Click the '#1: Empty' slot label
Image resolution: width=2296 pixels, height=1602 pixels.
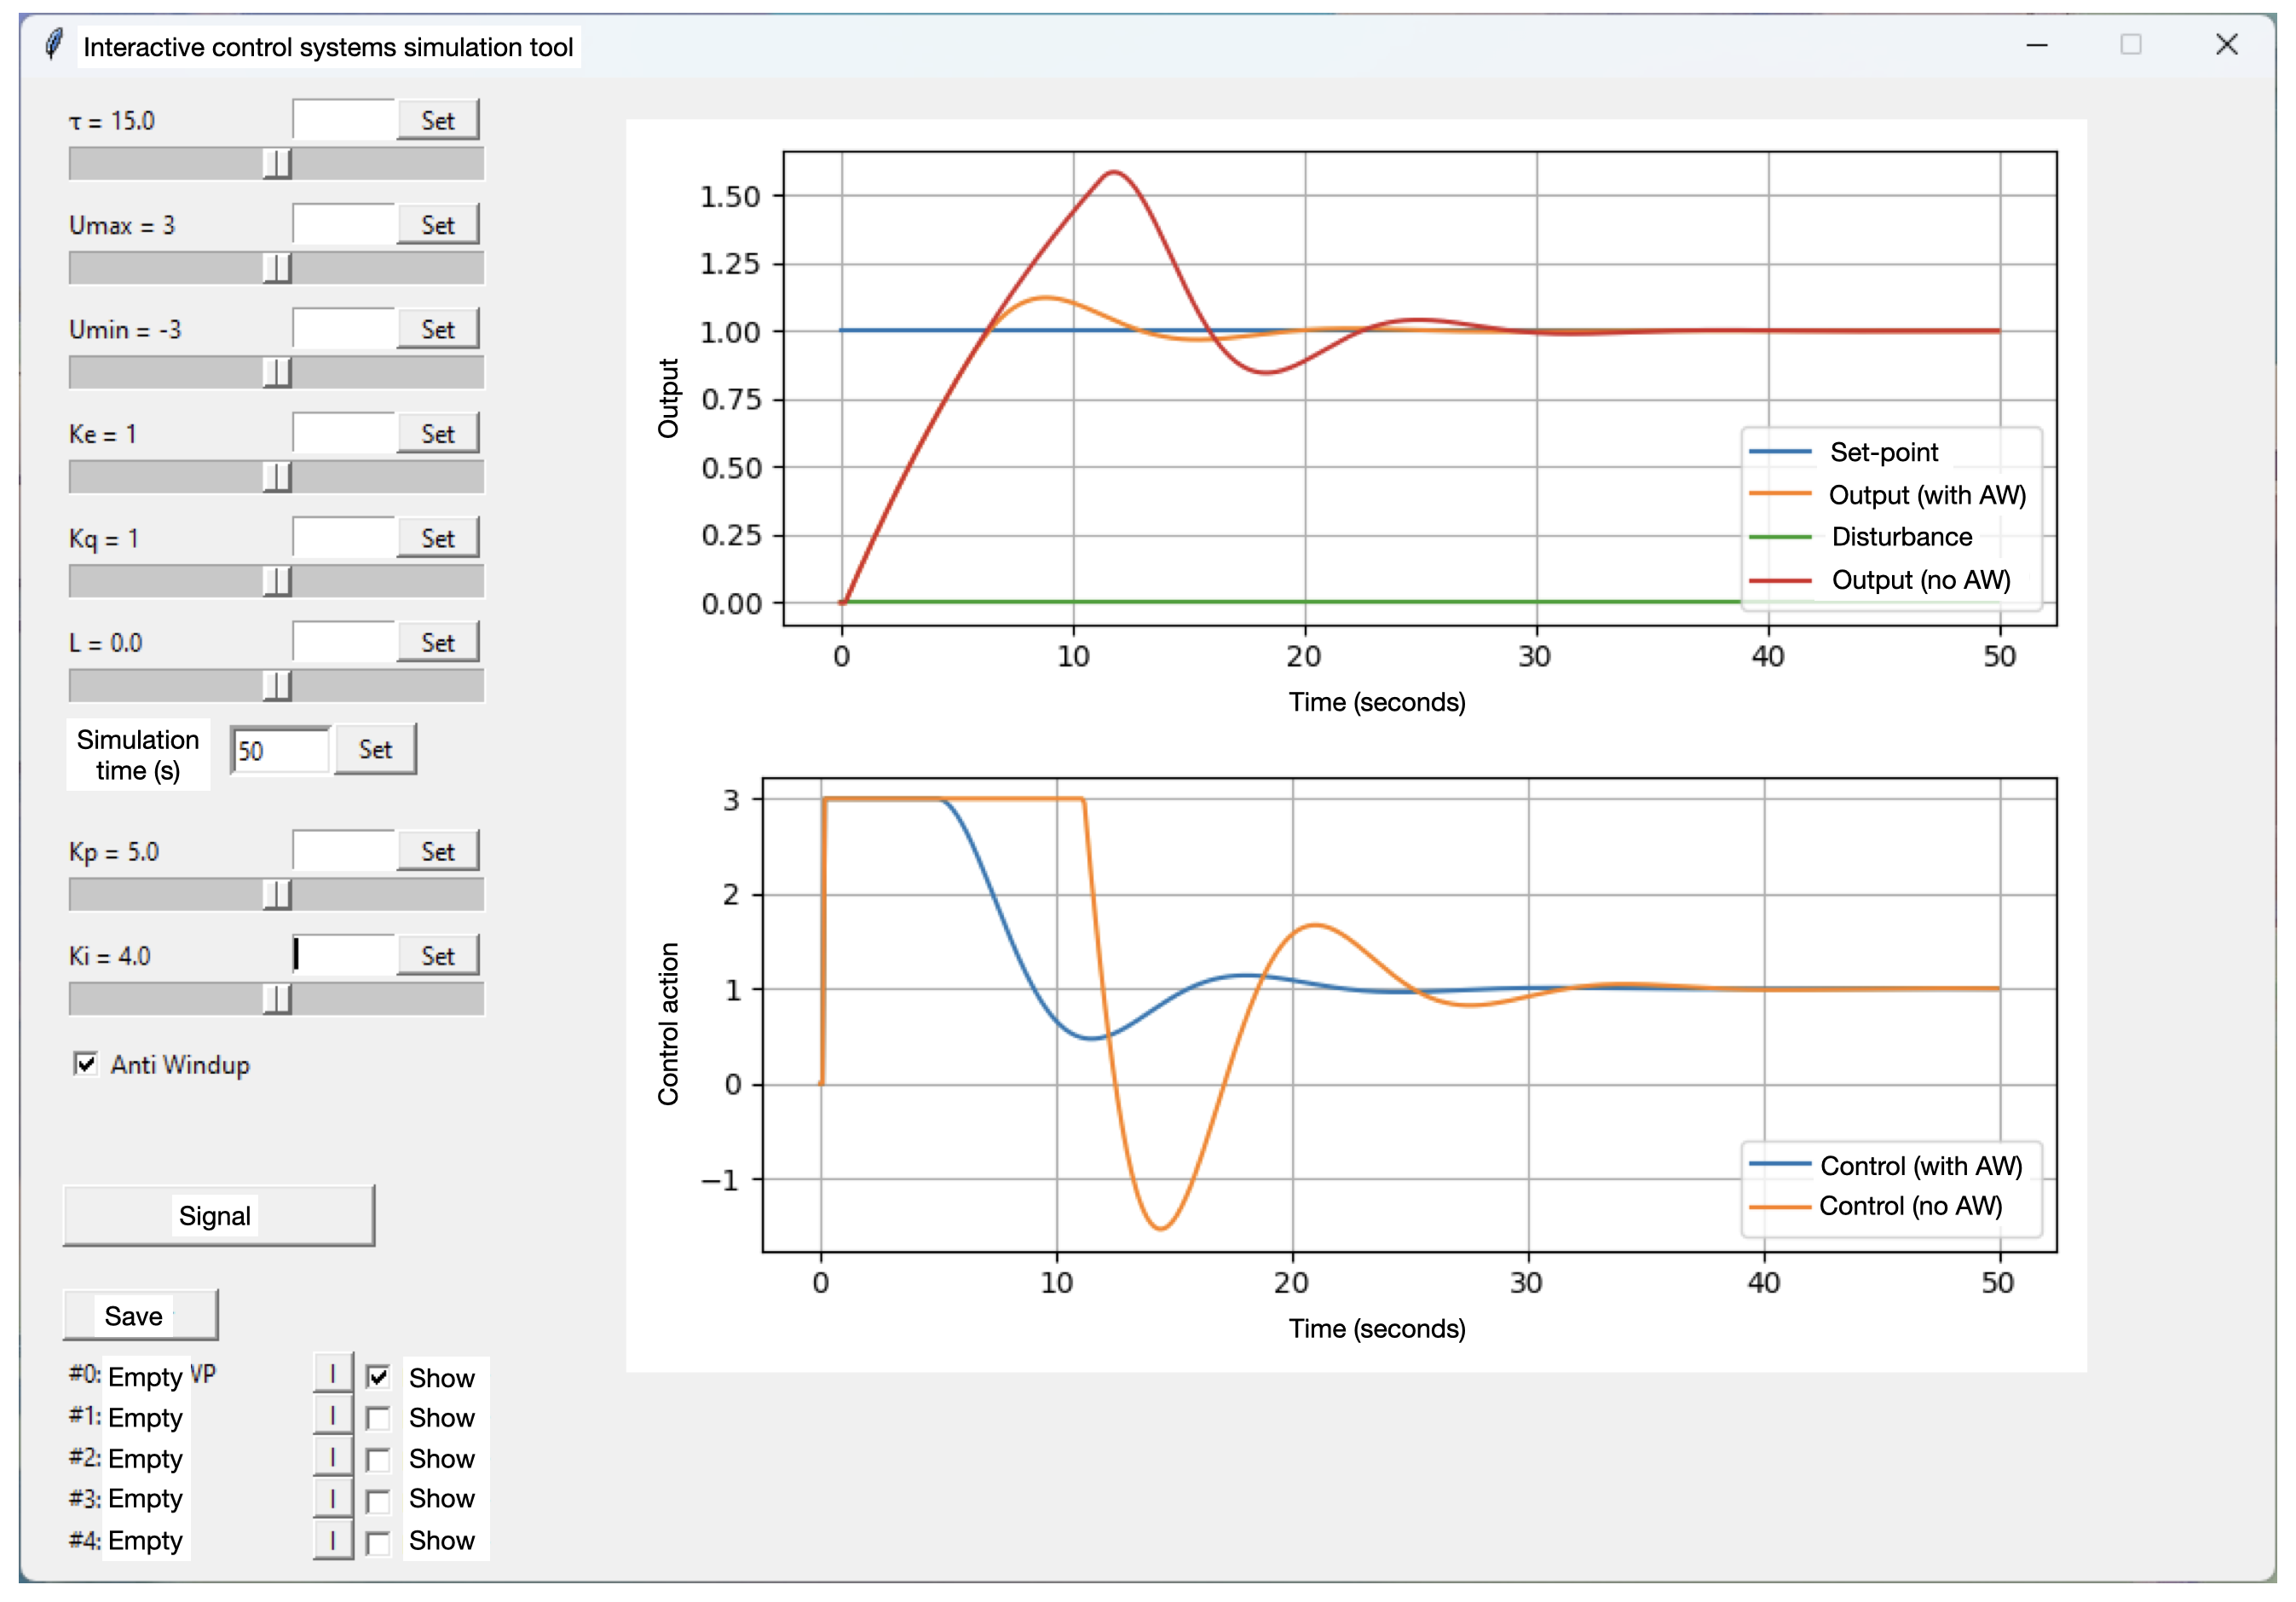(x=126, y=1417)
